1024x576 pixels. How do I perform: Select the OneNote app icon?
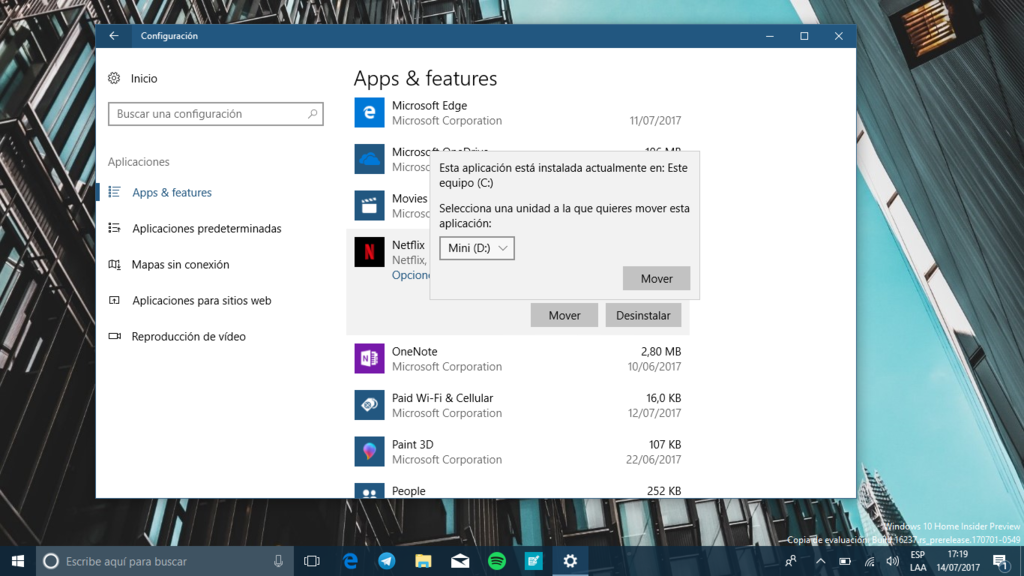coord(369,359)
